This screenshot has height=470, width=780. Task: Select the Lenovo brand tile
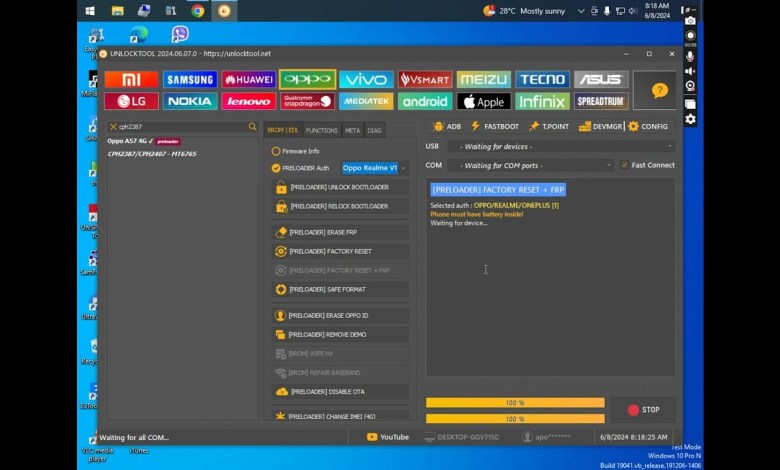tap(249, 101)
